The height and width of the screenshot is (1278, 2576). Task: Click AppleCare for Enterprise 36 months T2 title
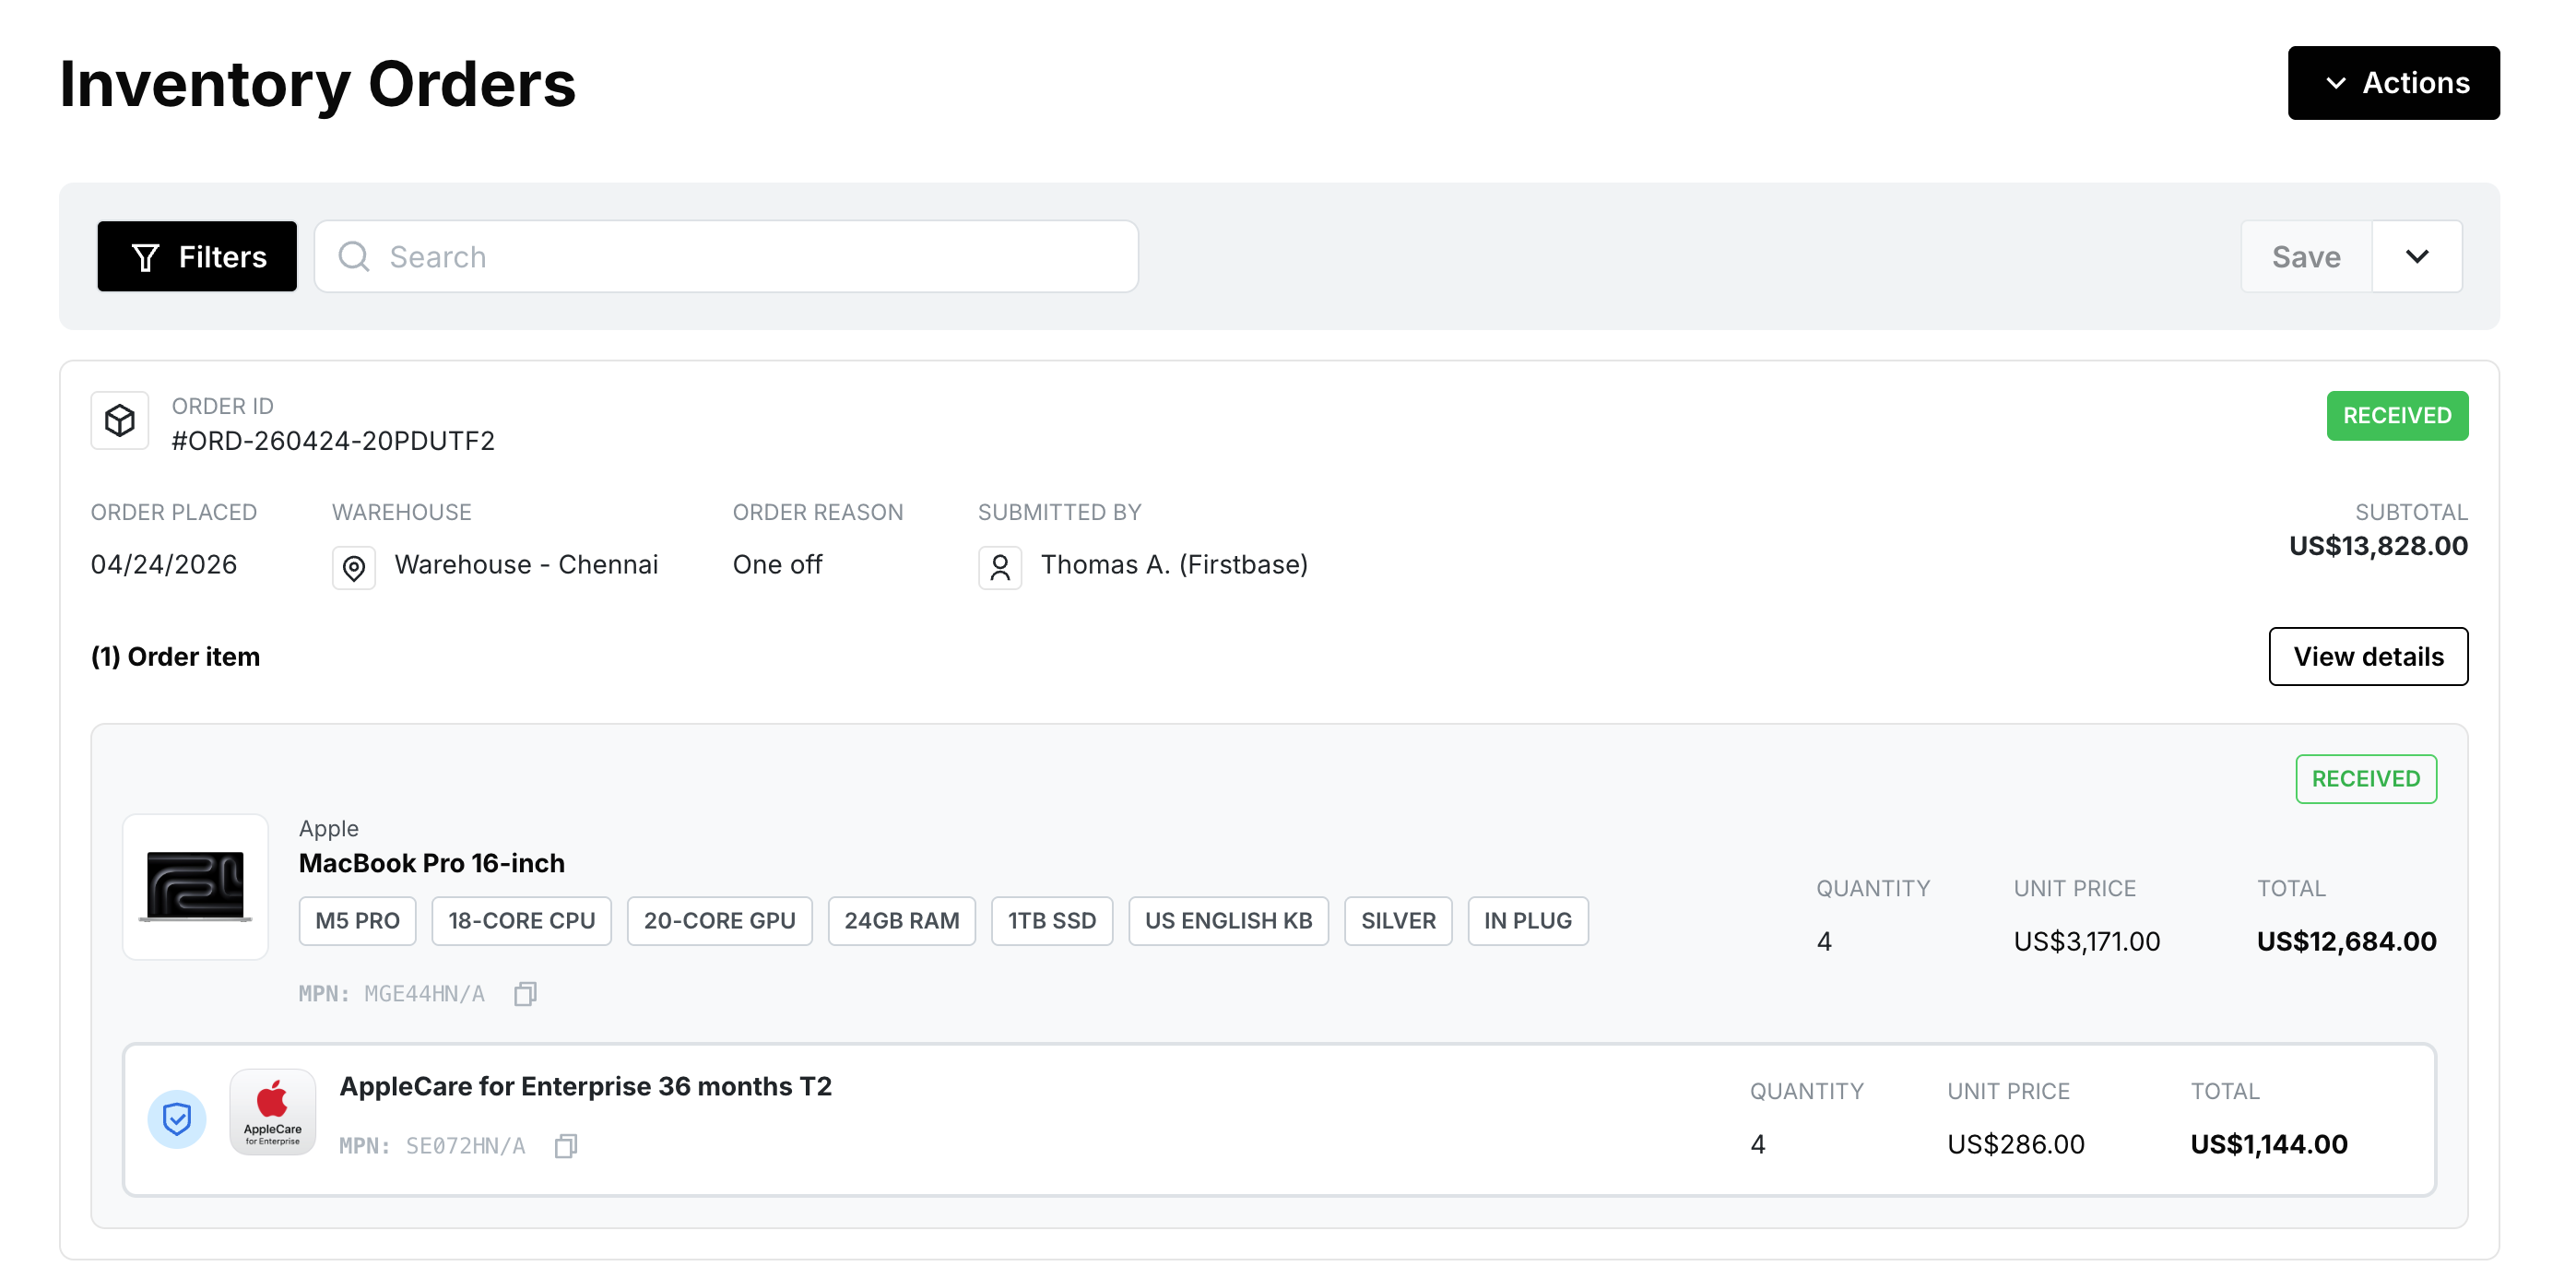pos(586,1087)
